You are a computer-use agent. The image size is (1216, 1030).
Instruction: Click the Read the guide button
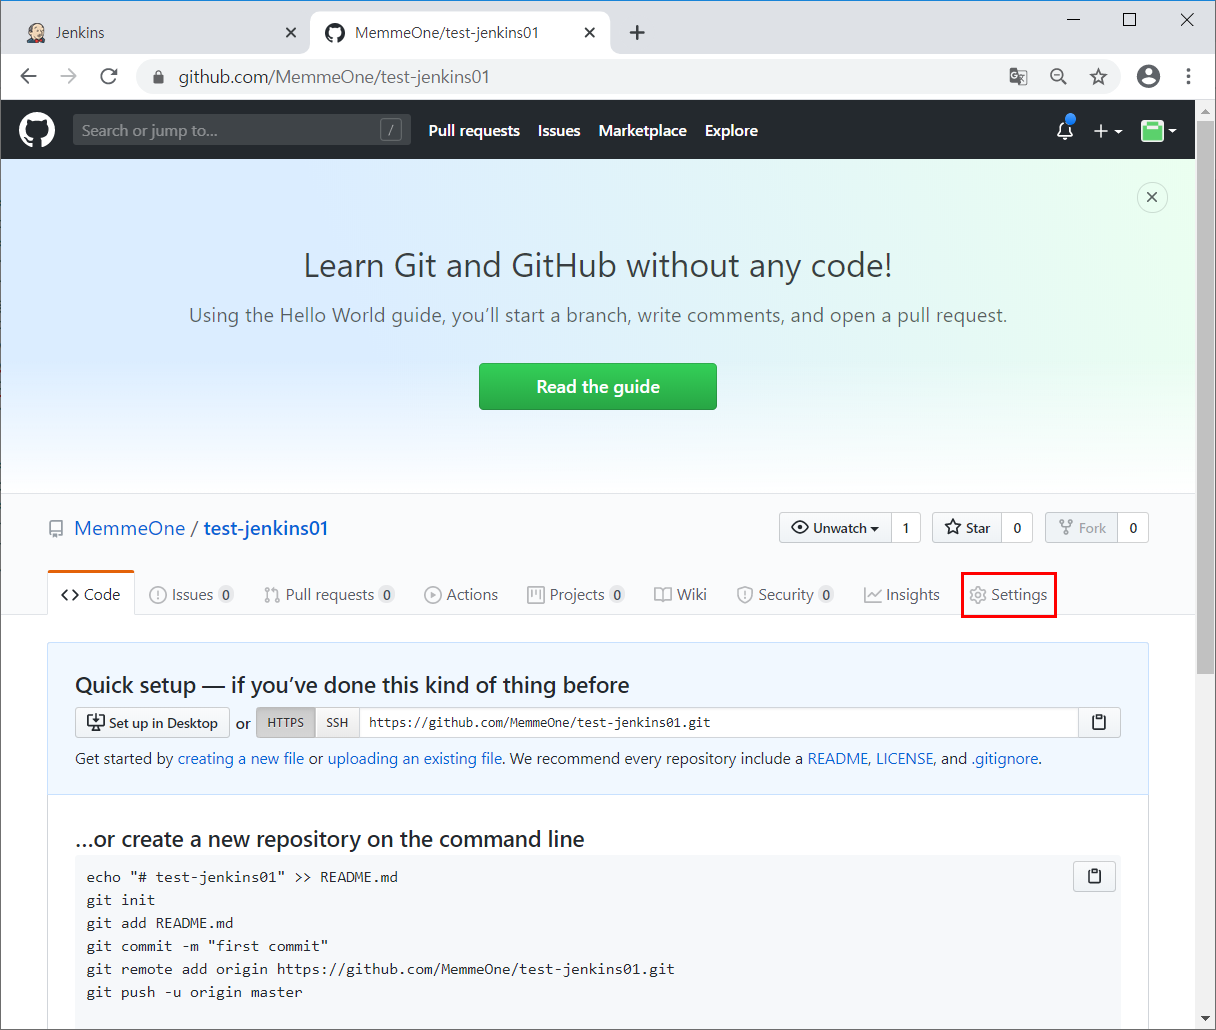pyautogui.click(x=598, y=387)
